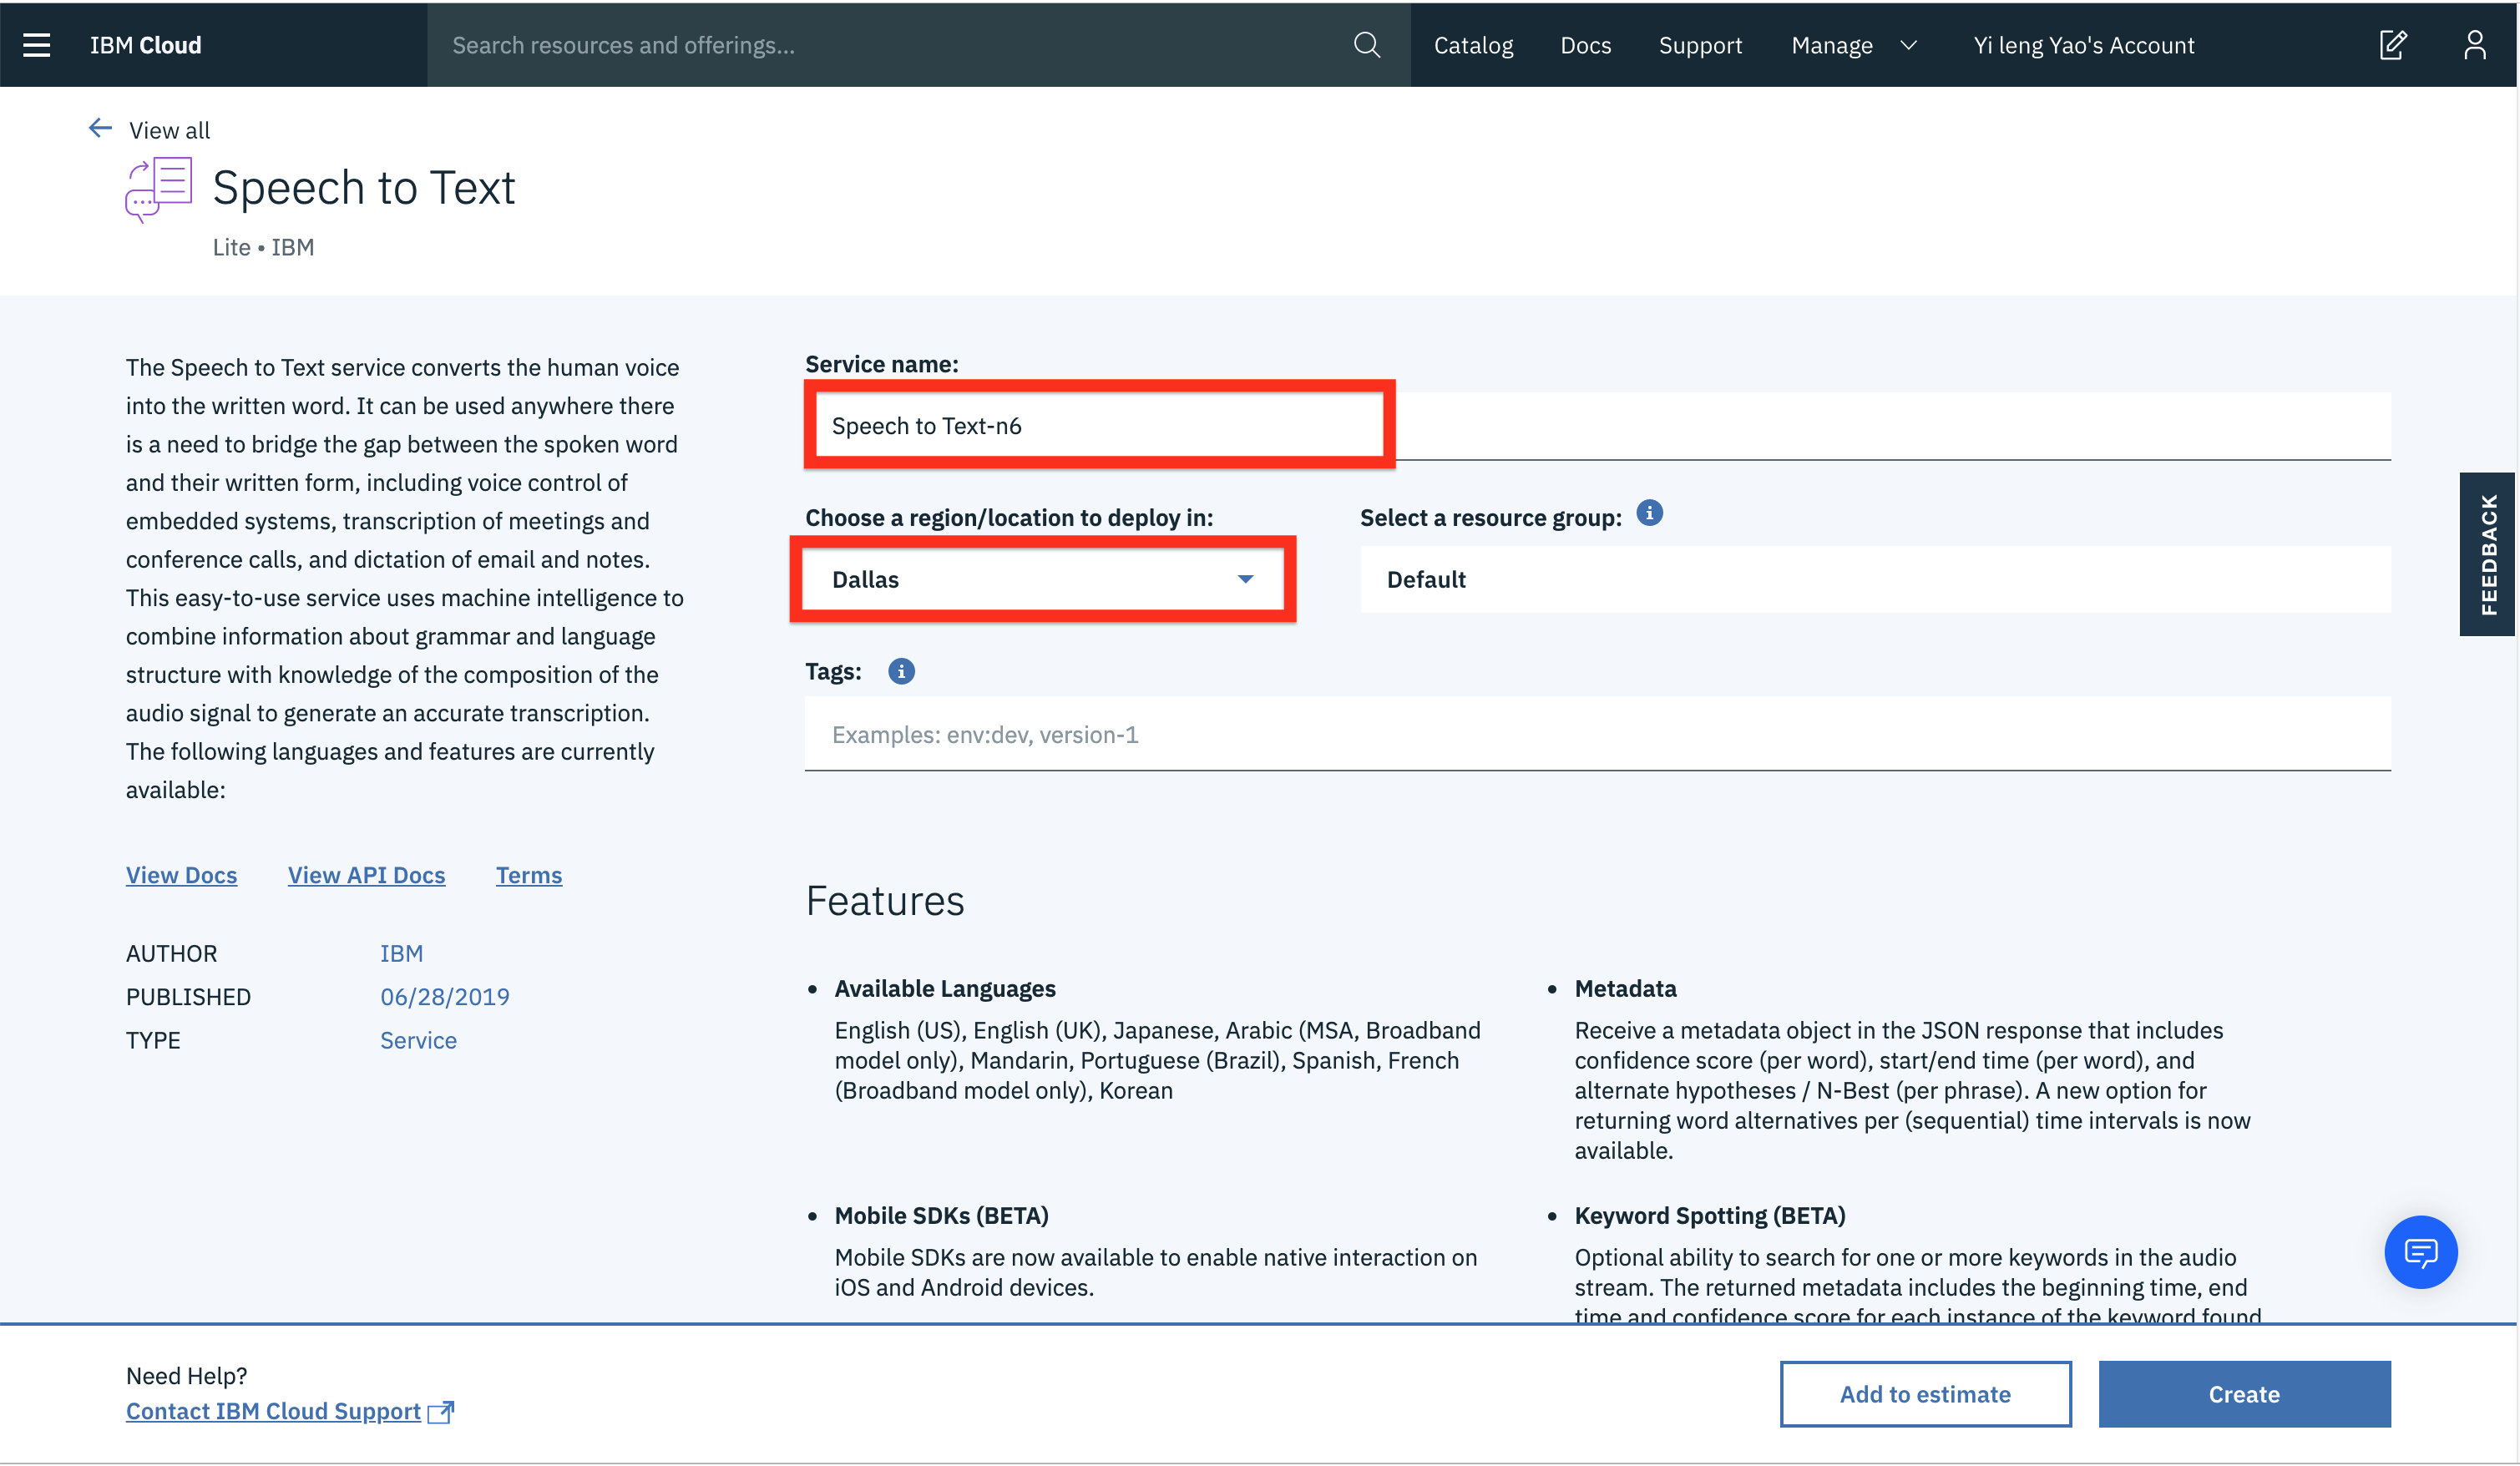Open Support in the top navigation
This screenshot has width=2520, height=1466.
pyautogui.click(x=1699, y=45)
